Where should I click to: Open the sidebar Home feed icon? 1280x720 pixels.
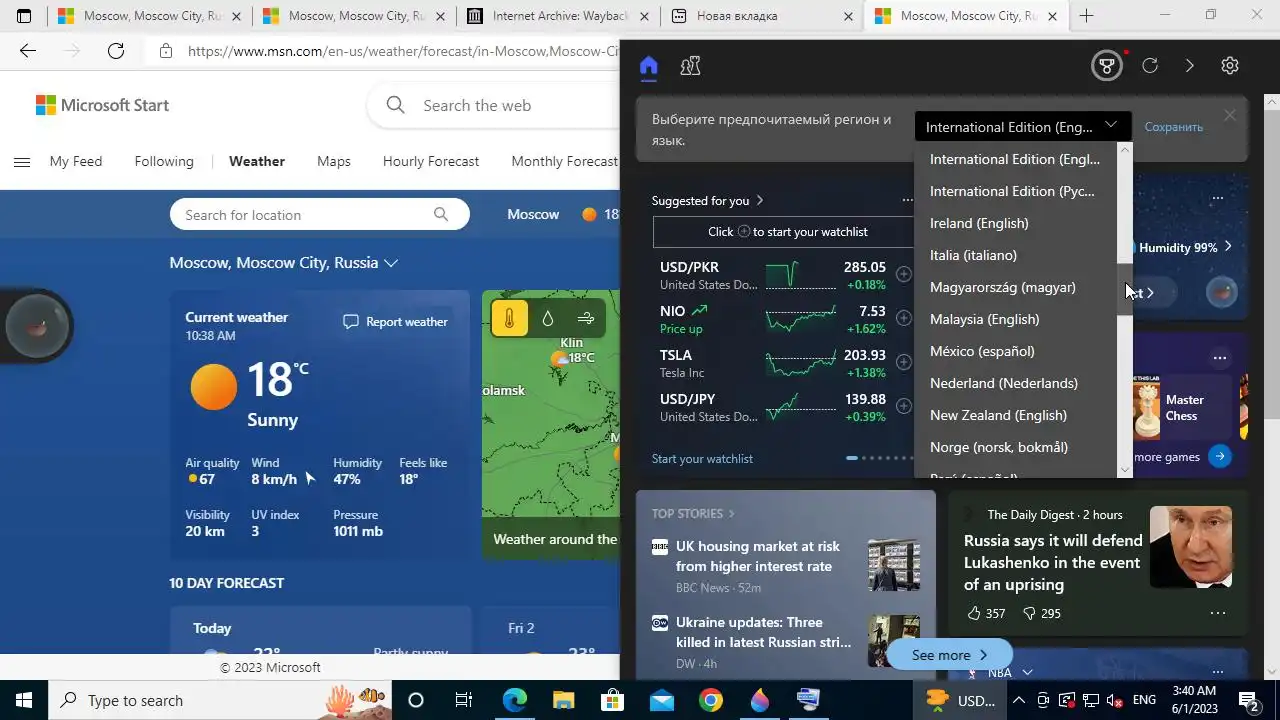[649, 66]
